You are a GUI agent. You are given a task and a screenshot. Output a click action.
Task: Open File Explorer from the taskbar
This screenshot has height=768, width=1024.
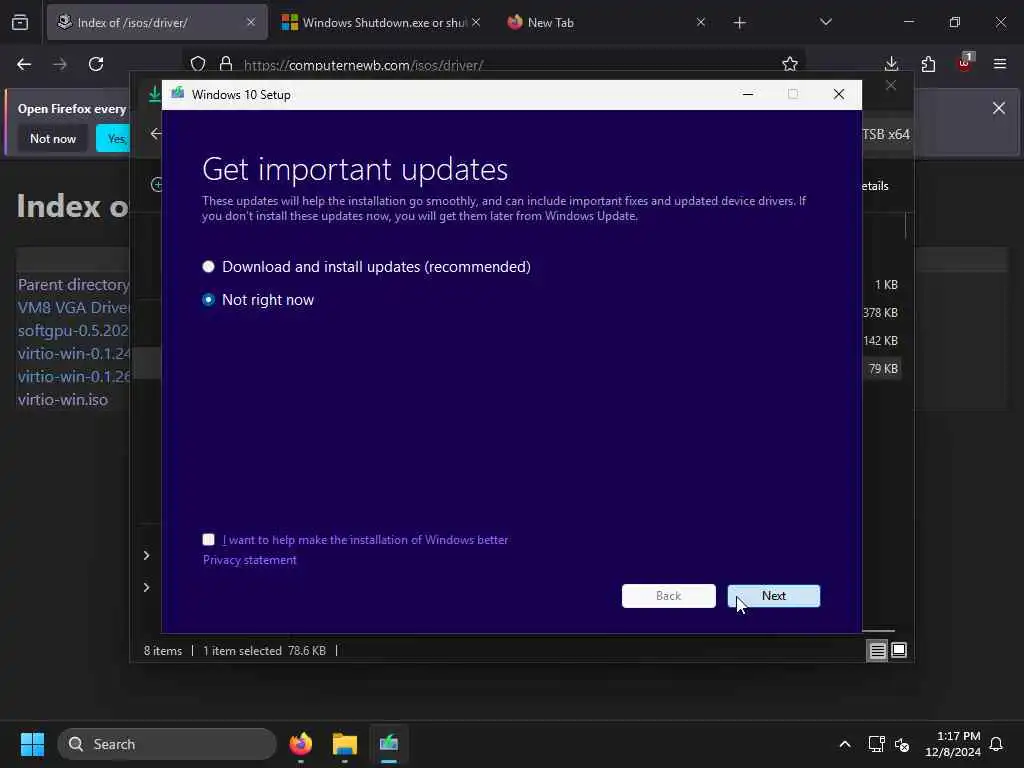click(x=345, y=744)
